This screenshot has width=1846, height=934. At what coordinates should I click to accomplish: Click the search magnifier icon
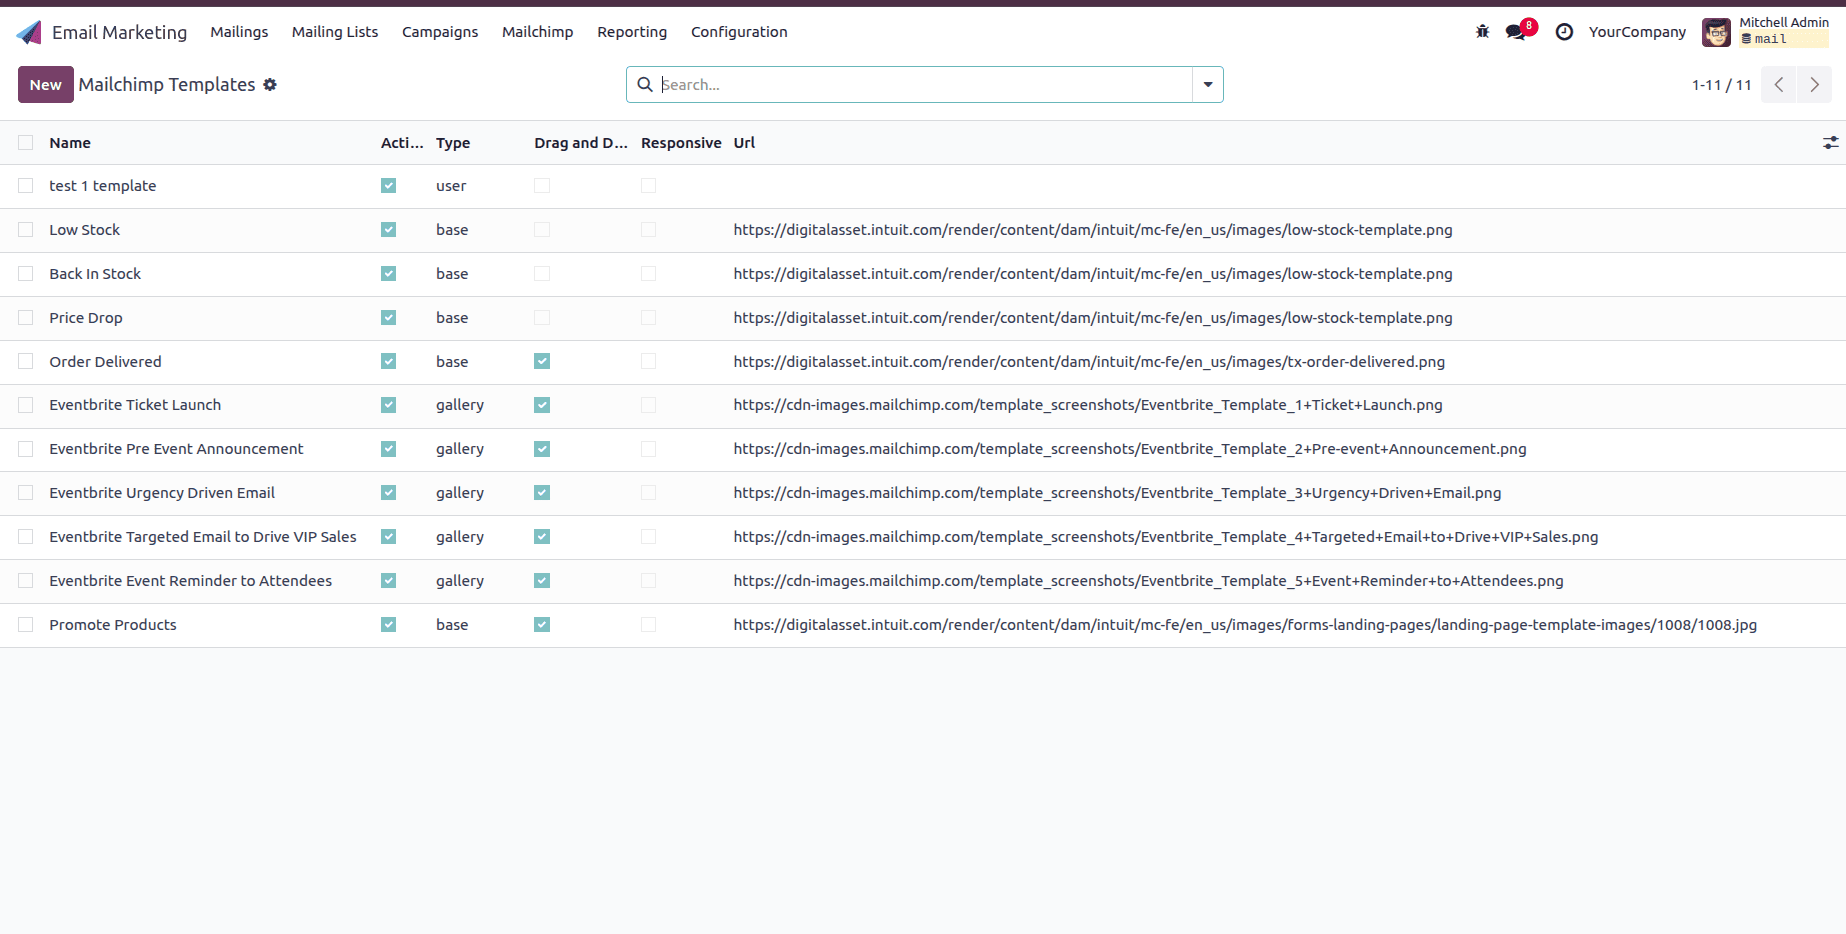645,85
